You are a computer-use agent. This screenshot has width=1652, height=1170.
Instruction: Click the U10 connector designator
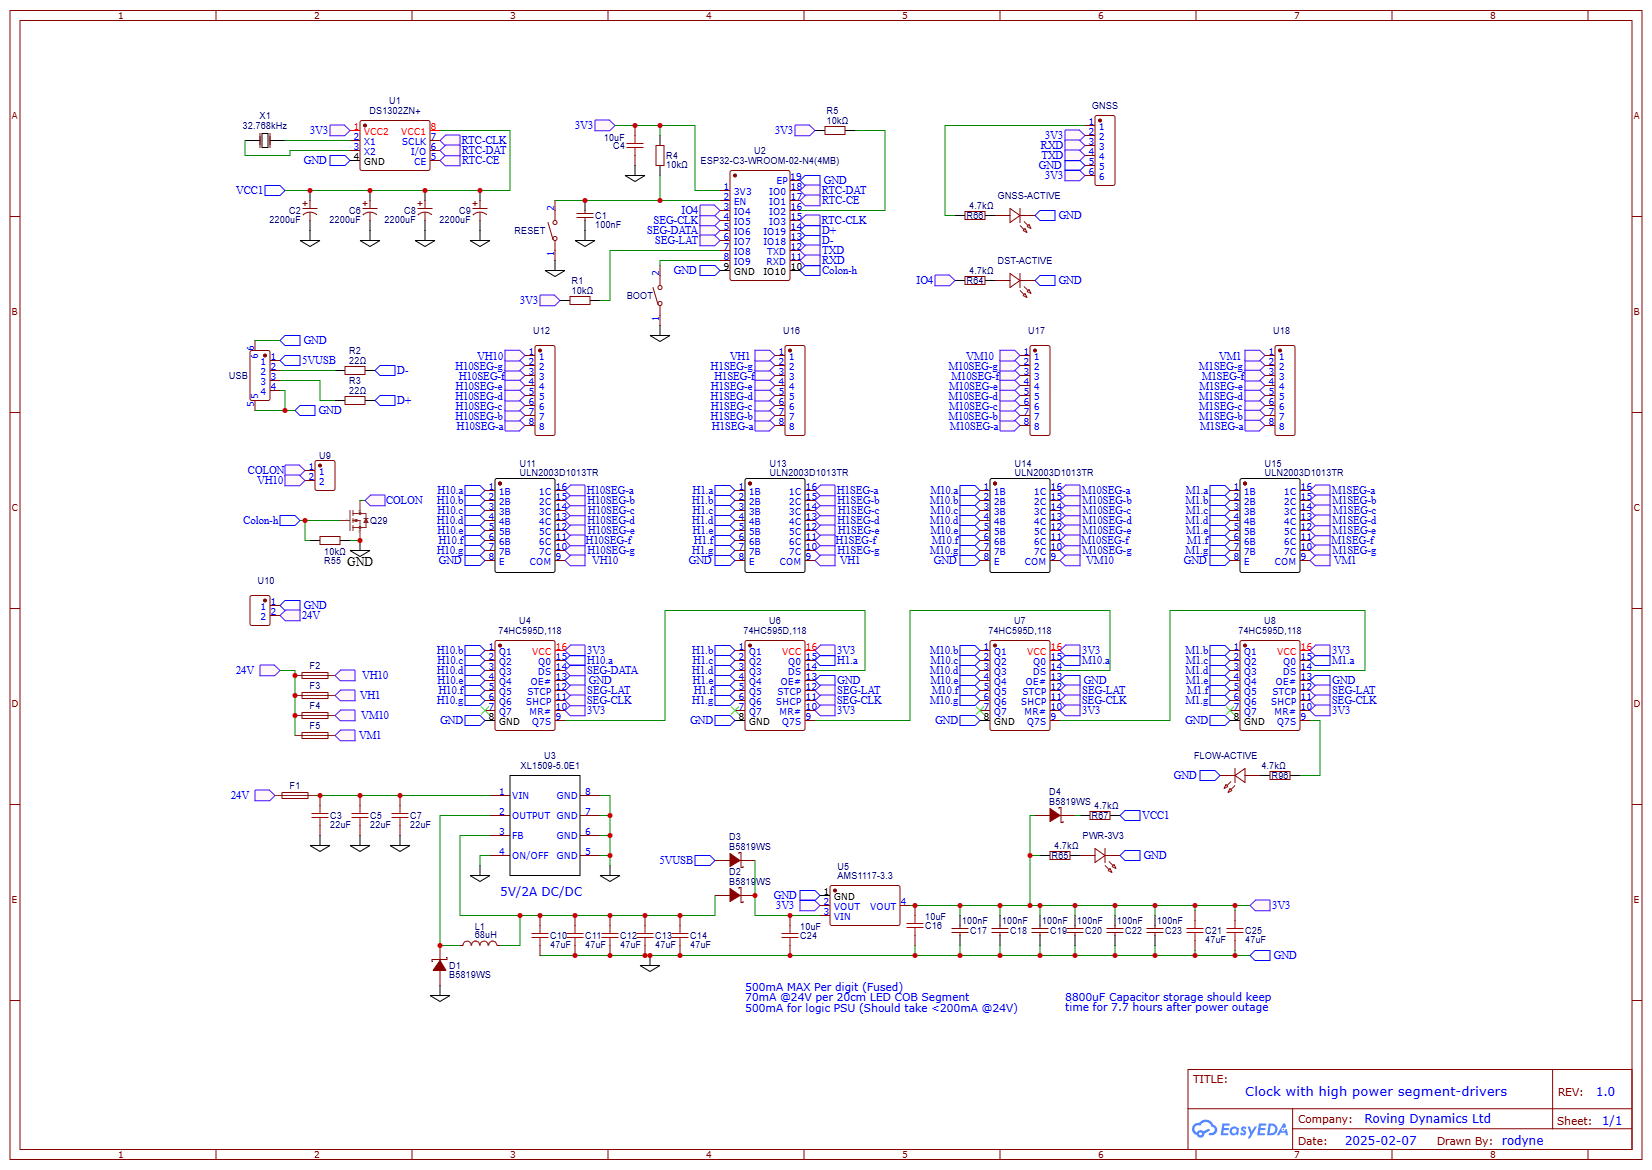[x=265, y=581]
